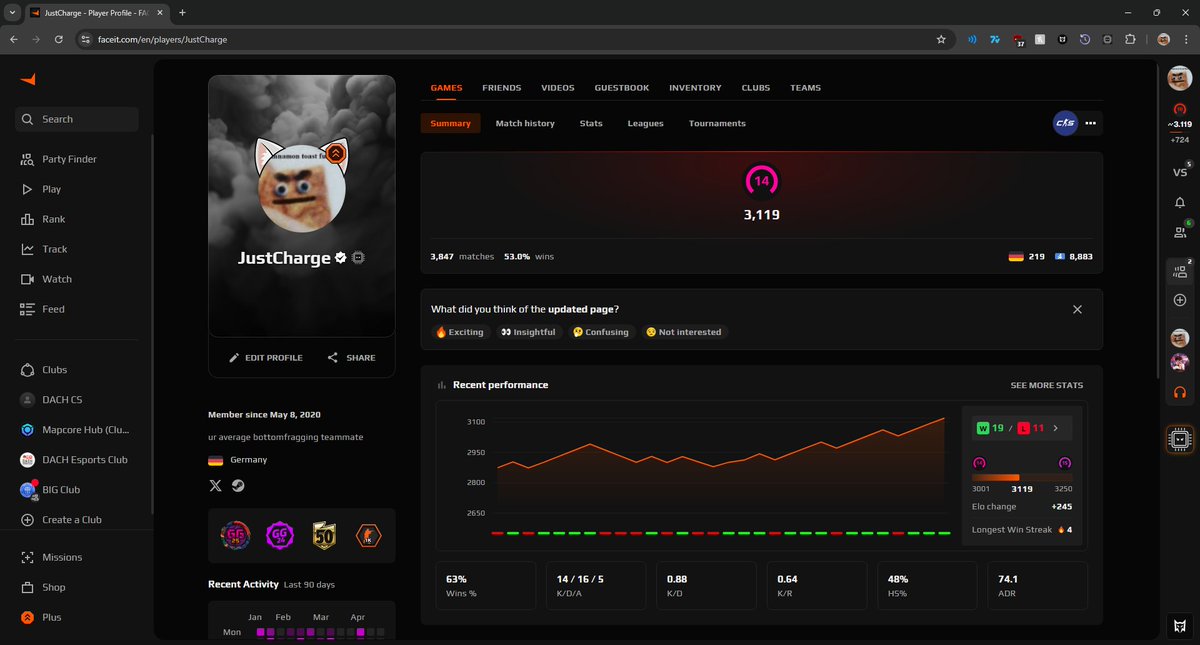This screenshot has width=1200, height=645.
Task: Reload the page
Action: coord(59,40)
